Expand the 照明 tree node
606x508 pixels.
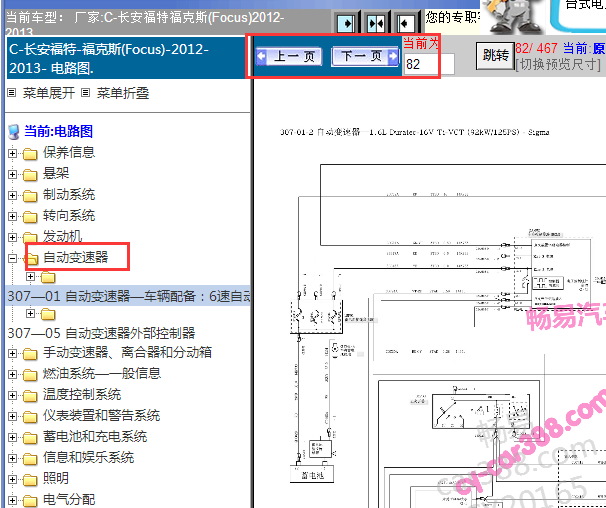point(12,479)
